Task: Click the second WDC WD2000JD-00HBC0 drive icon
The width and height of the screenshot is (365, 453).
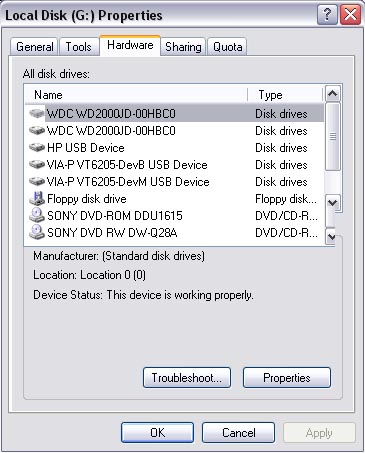Action: click(x=37, y=130)
